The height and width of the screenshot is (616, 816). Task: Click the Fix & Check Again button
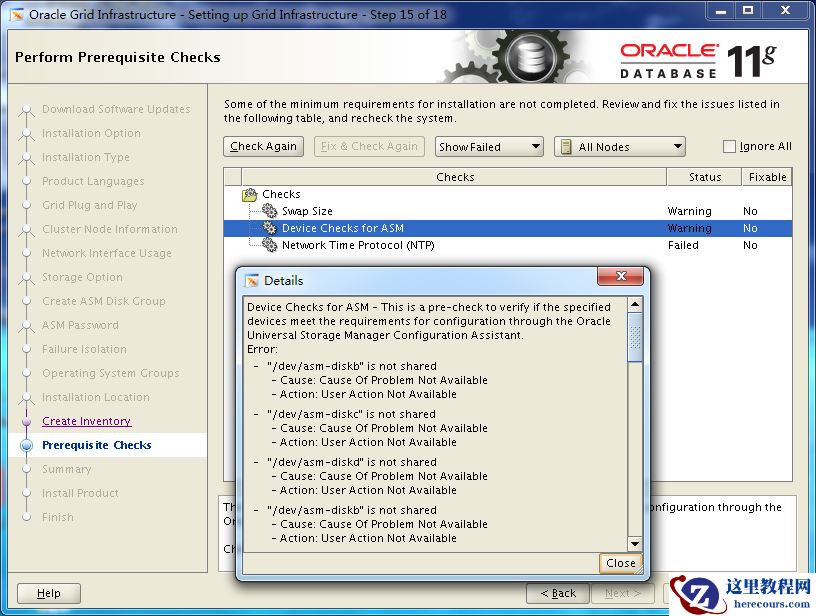click(x=369, y=146)
